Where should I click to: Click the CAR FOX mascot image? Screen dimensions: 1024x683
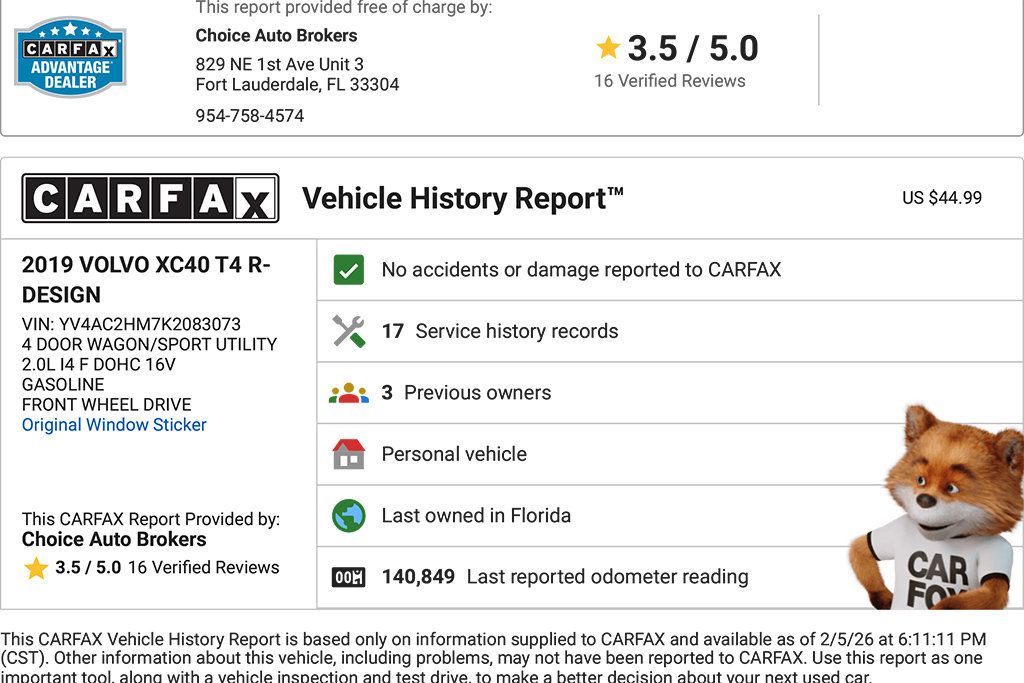click(x=940, y=510)
